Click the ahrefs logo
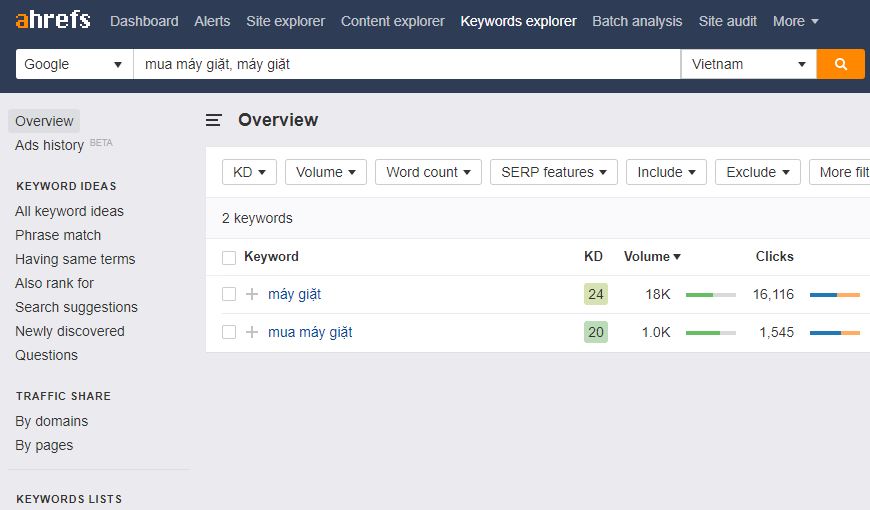Screen dimensions: 870x510 coord(53,20)
